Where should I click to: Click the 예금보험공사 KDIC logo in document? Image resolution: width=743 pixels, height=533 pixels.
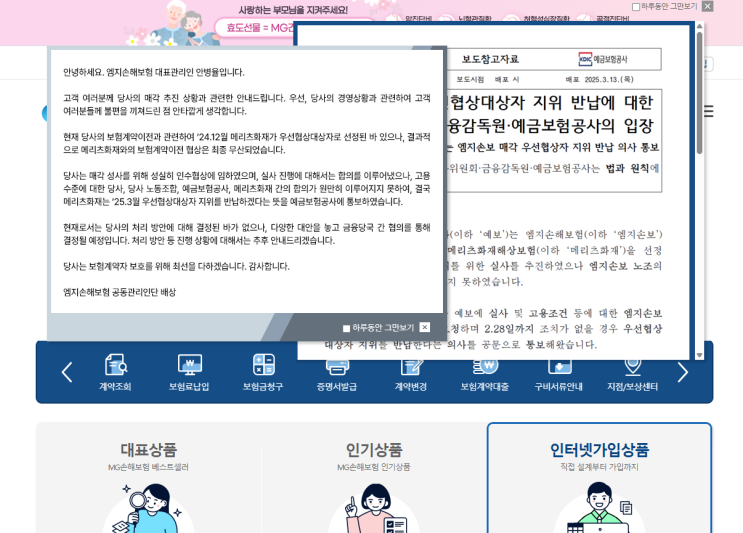(x=603, y=59)
